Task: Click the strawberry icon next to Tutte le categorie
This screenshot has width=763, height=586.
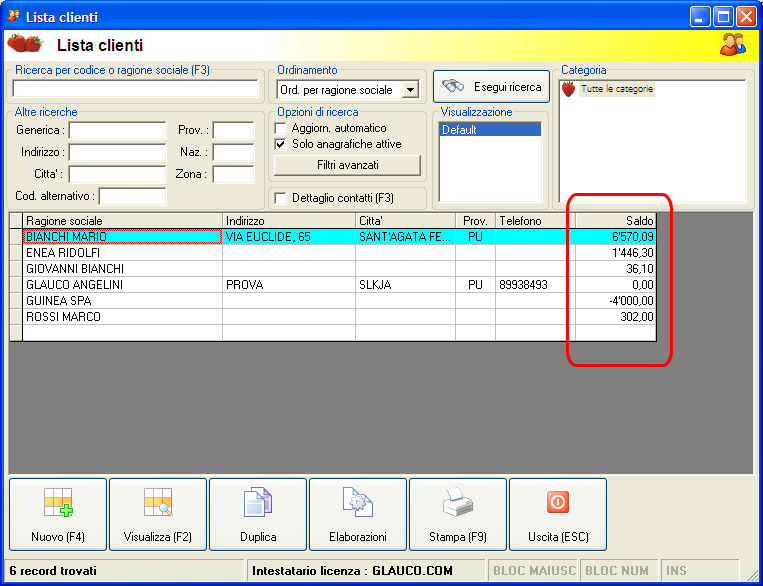Action: pos(568,89)
